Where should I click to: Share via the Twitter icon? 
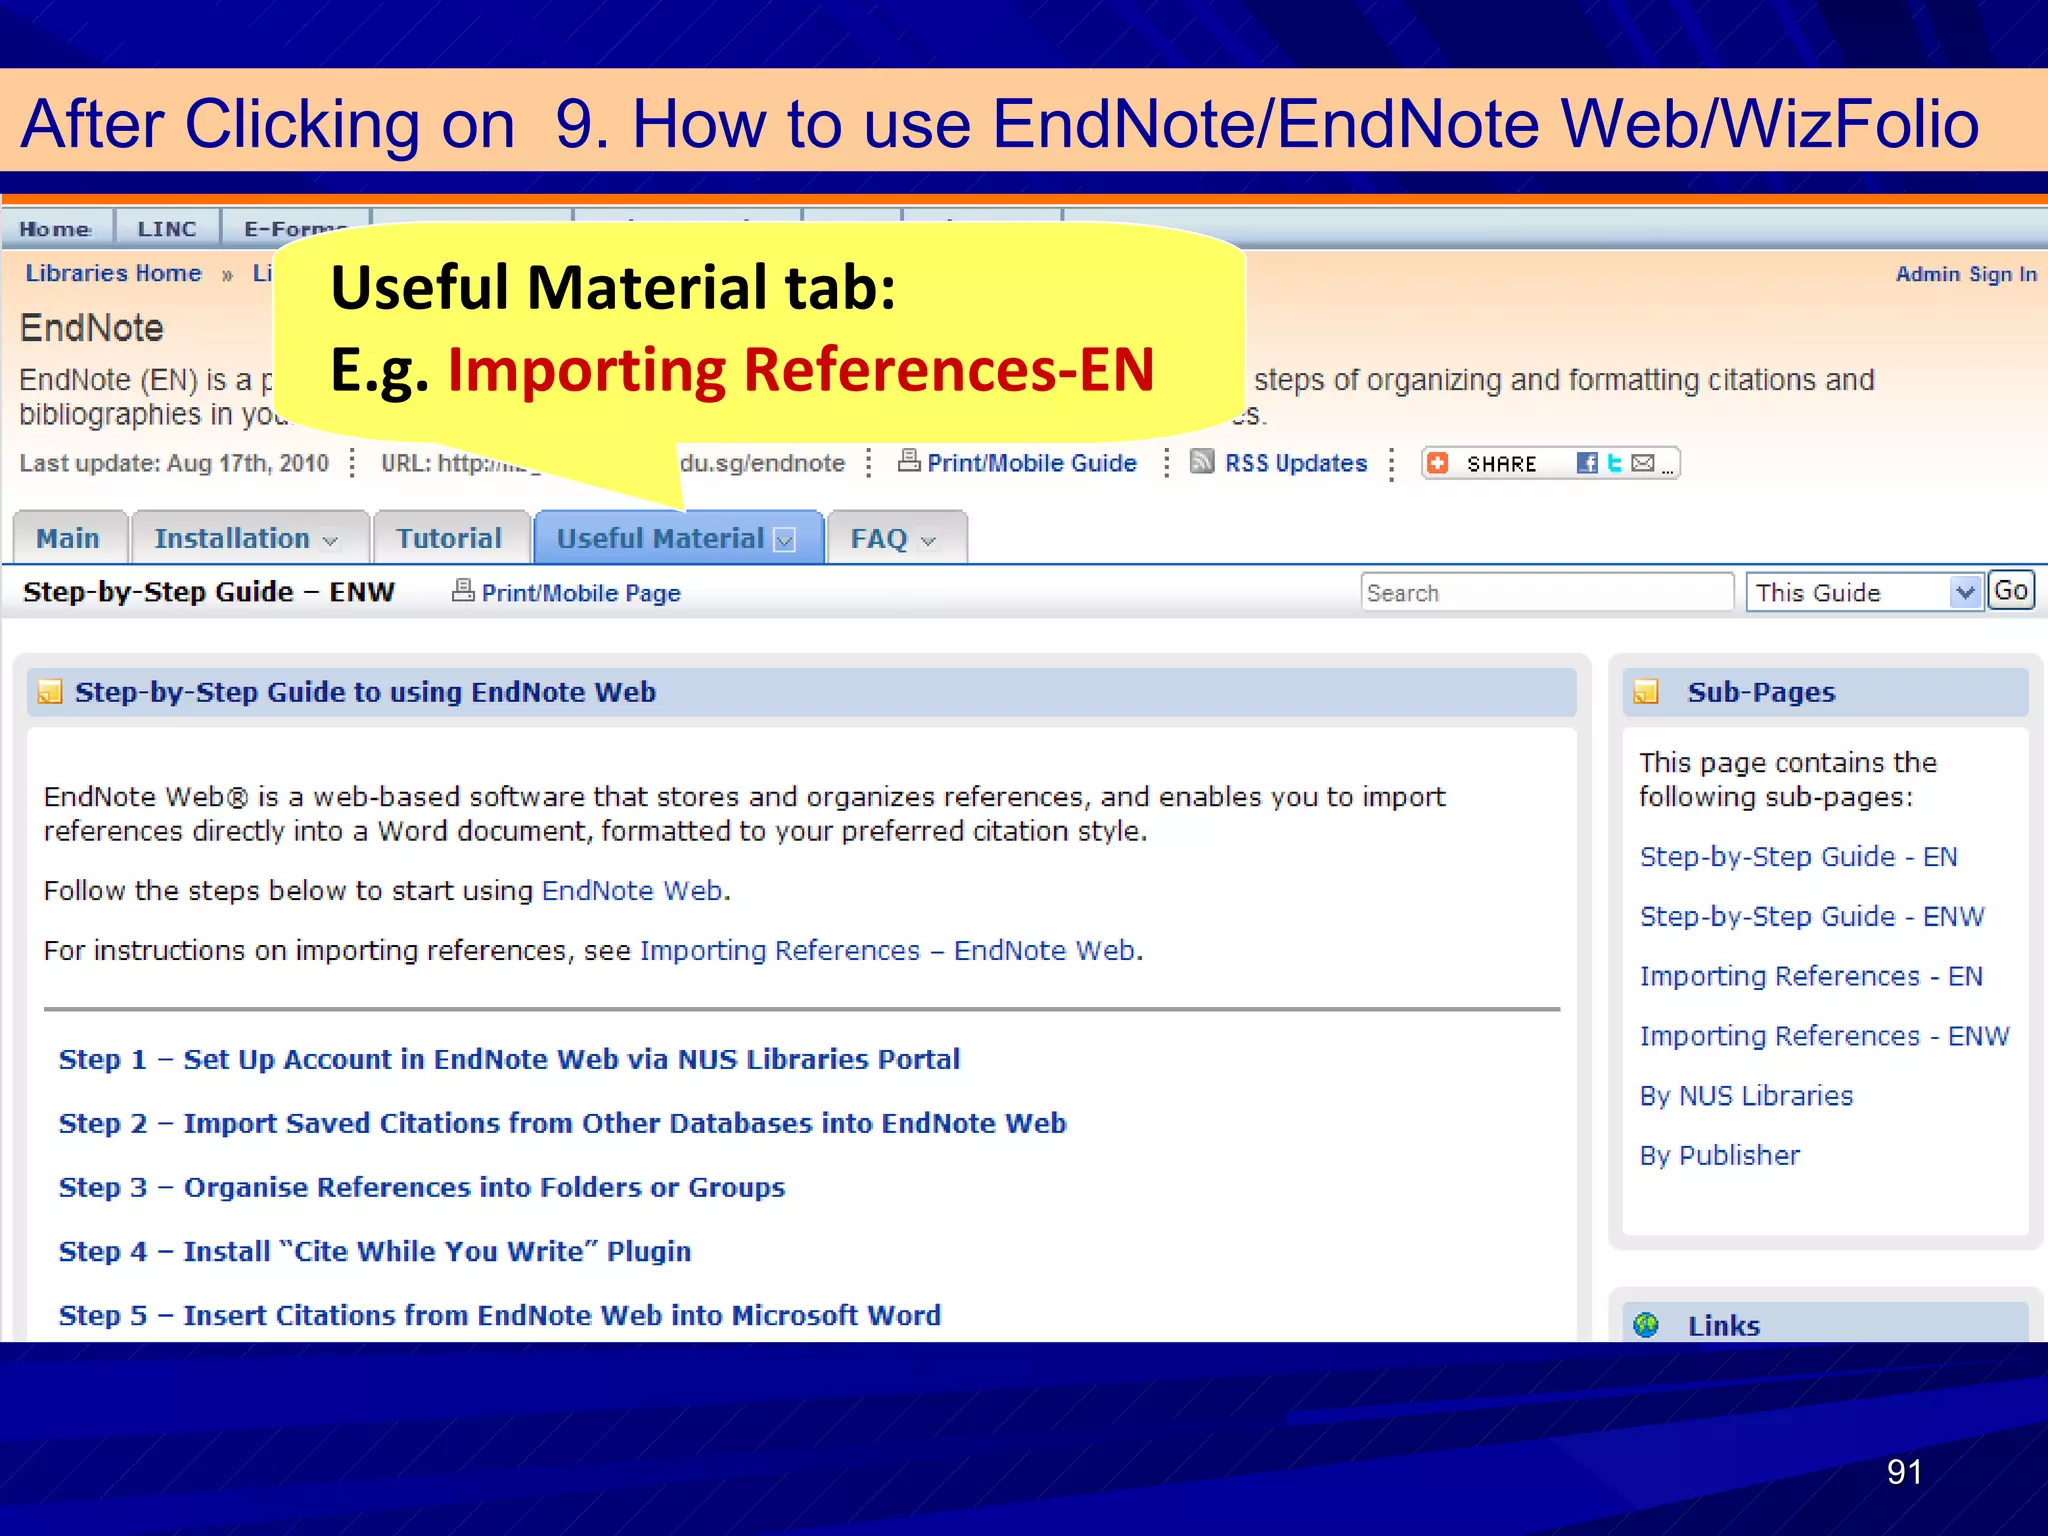[1614, 463]
